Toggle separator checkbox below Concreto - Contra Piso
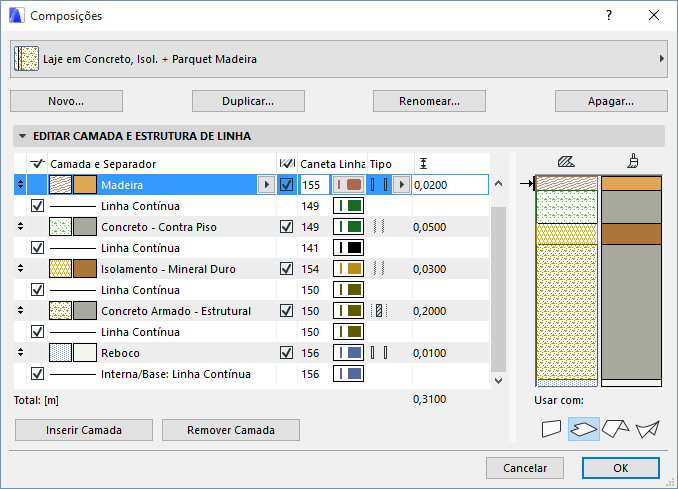 [x=37, y=248]
